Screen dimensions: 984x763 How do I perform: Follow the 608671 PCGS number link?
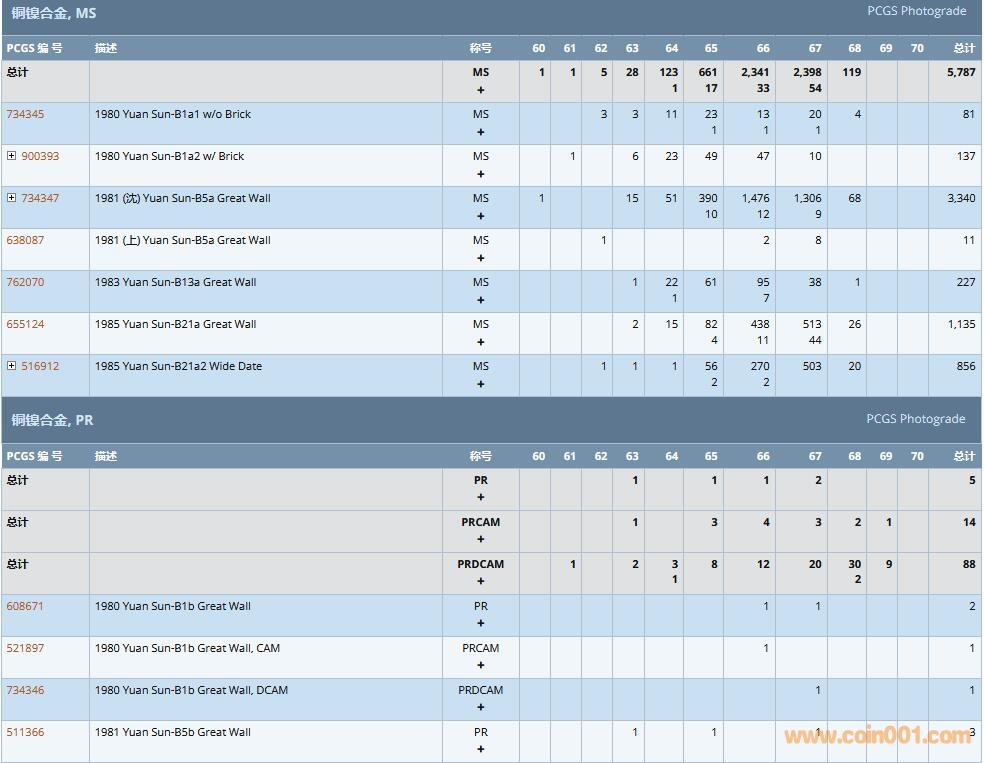tap(25, 606)
